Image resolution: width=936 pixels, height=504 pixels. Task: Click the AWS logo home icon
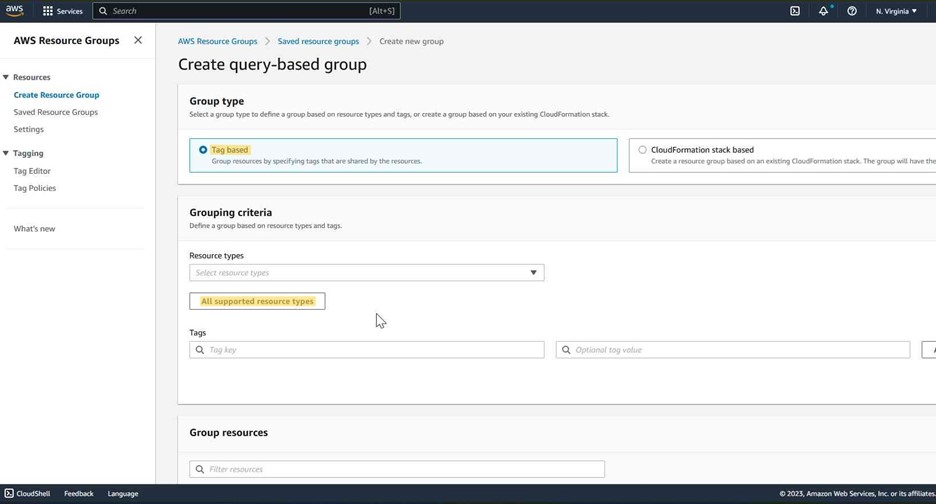pyautogui.click(x=14, y=11)
